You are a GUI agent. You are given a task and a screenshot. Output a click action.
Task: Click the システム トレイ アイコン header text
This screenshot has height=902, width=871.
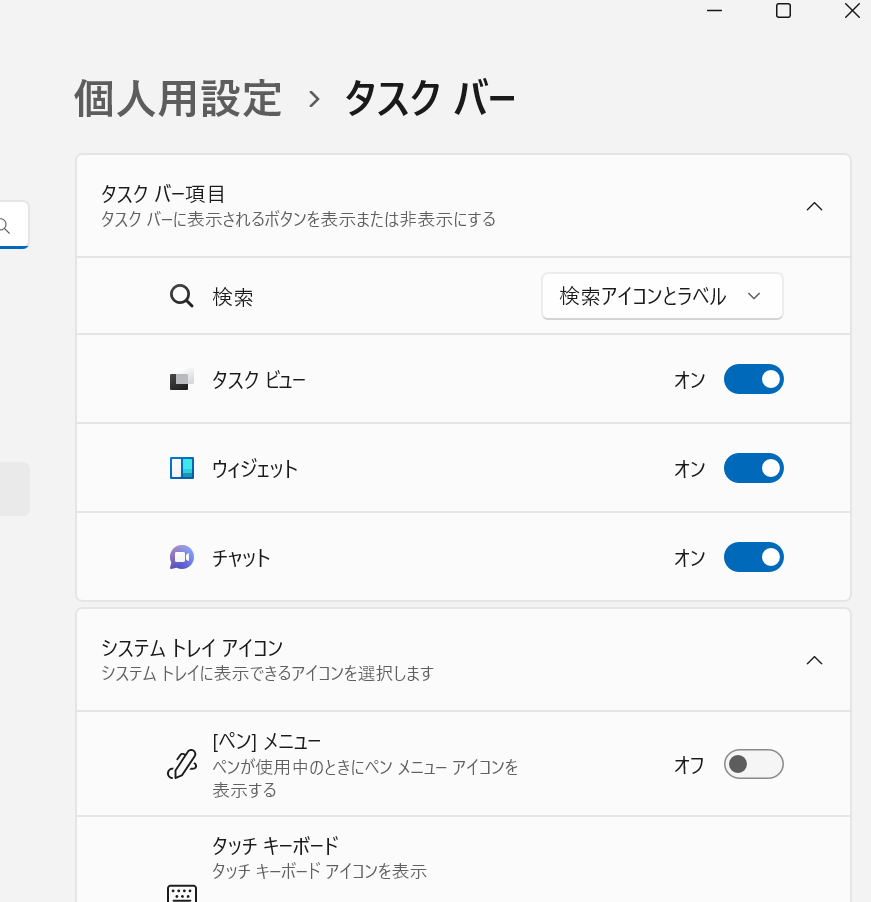[192, 648]
